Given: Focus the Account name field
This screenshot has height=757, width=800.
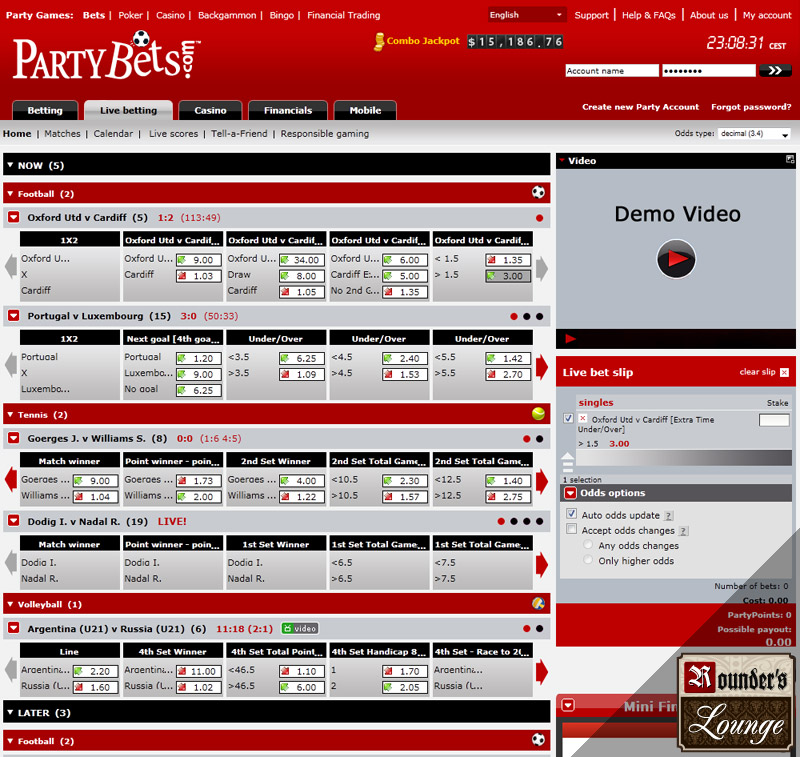Looking at the screenshot, I should point(612,70).
